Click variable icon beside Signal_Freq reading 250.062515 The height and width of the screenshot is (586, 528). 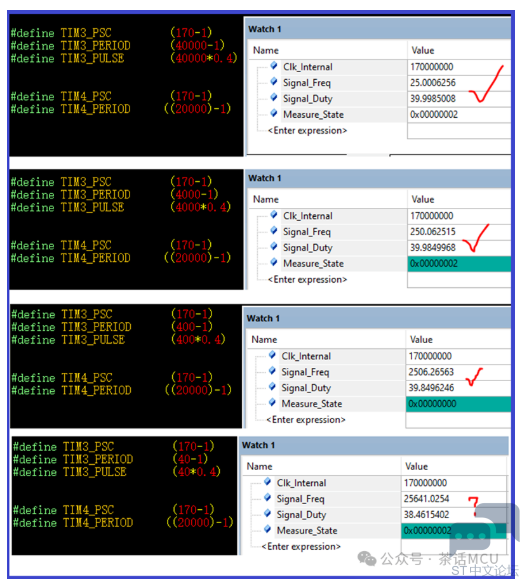click(x=274, y=231)
